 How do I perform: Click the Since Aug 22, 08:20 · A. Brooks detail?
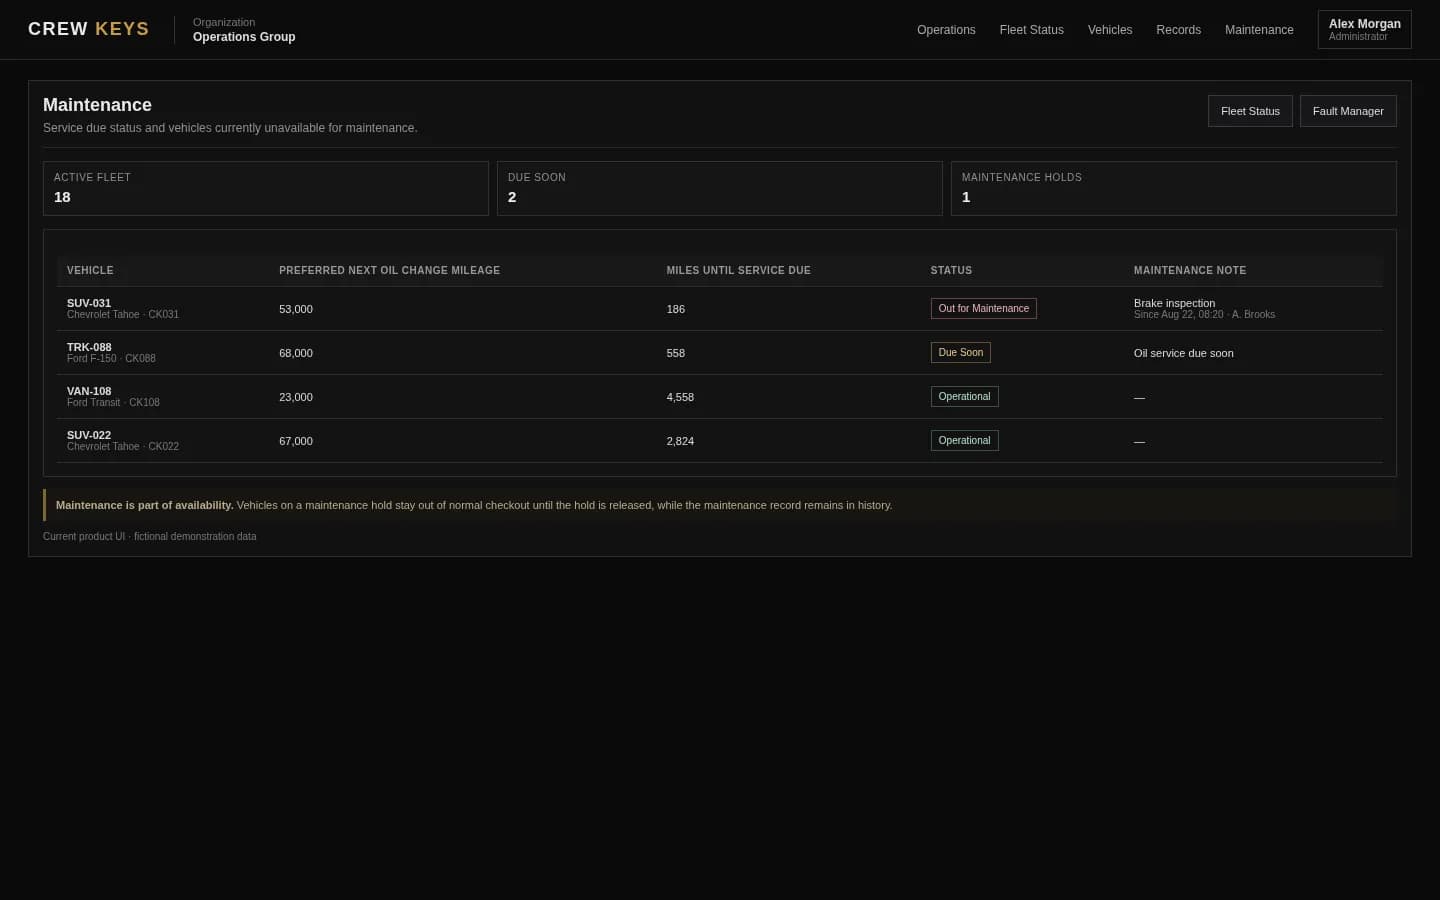pos(1204,315)
